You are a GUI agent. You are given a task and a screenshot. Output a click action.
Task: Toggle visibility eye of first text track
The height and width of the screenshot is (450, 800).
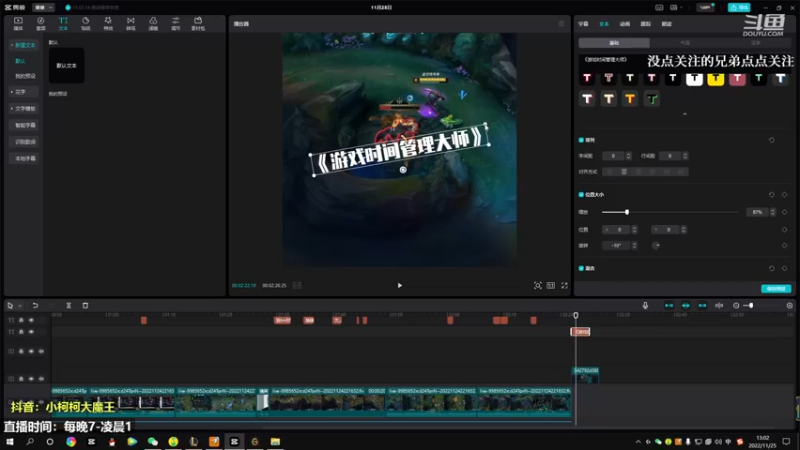[31, 320]
